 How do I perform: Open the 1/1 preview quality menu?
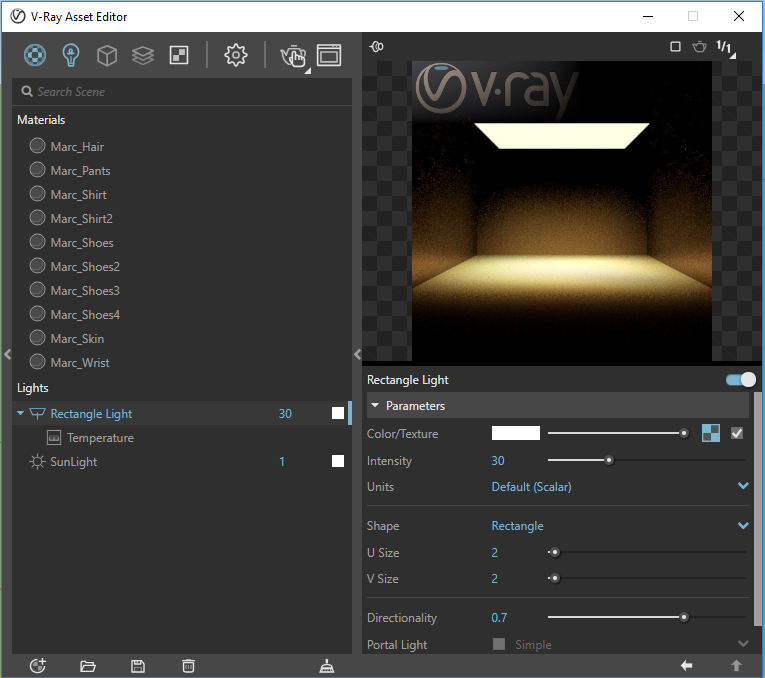pos(725,48)
